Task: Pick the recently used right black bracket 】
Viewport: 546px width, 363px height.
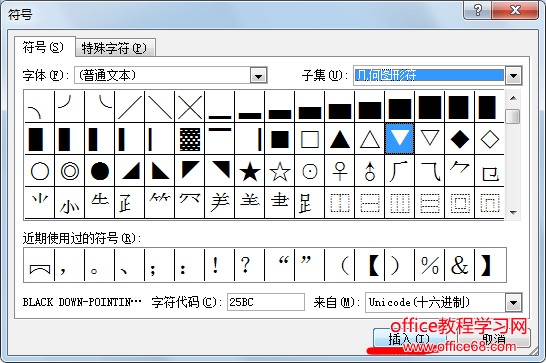Action: [x=489, y=265]
